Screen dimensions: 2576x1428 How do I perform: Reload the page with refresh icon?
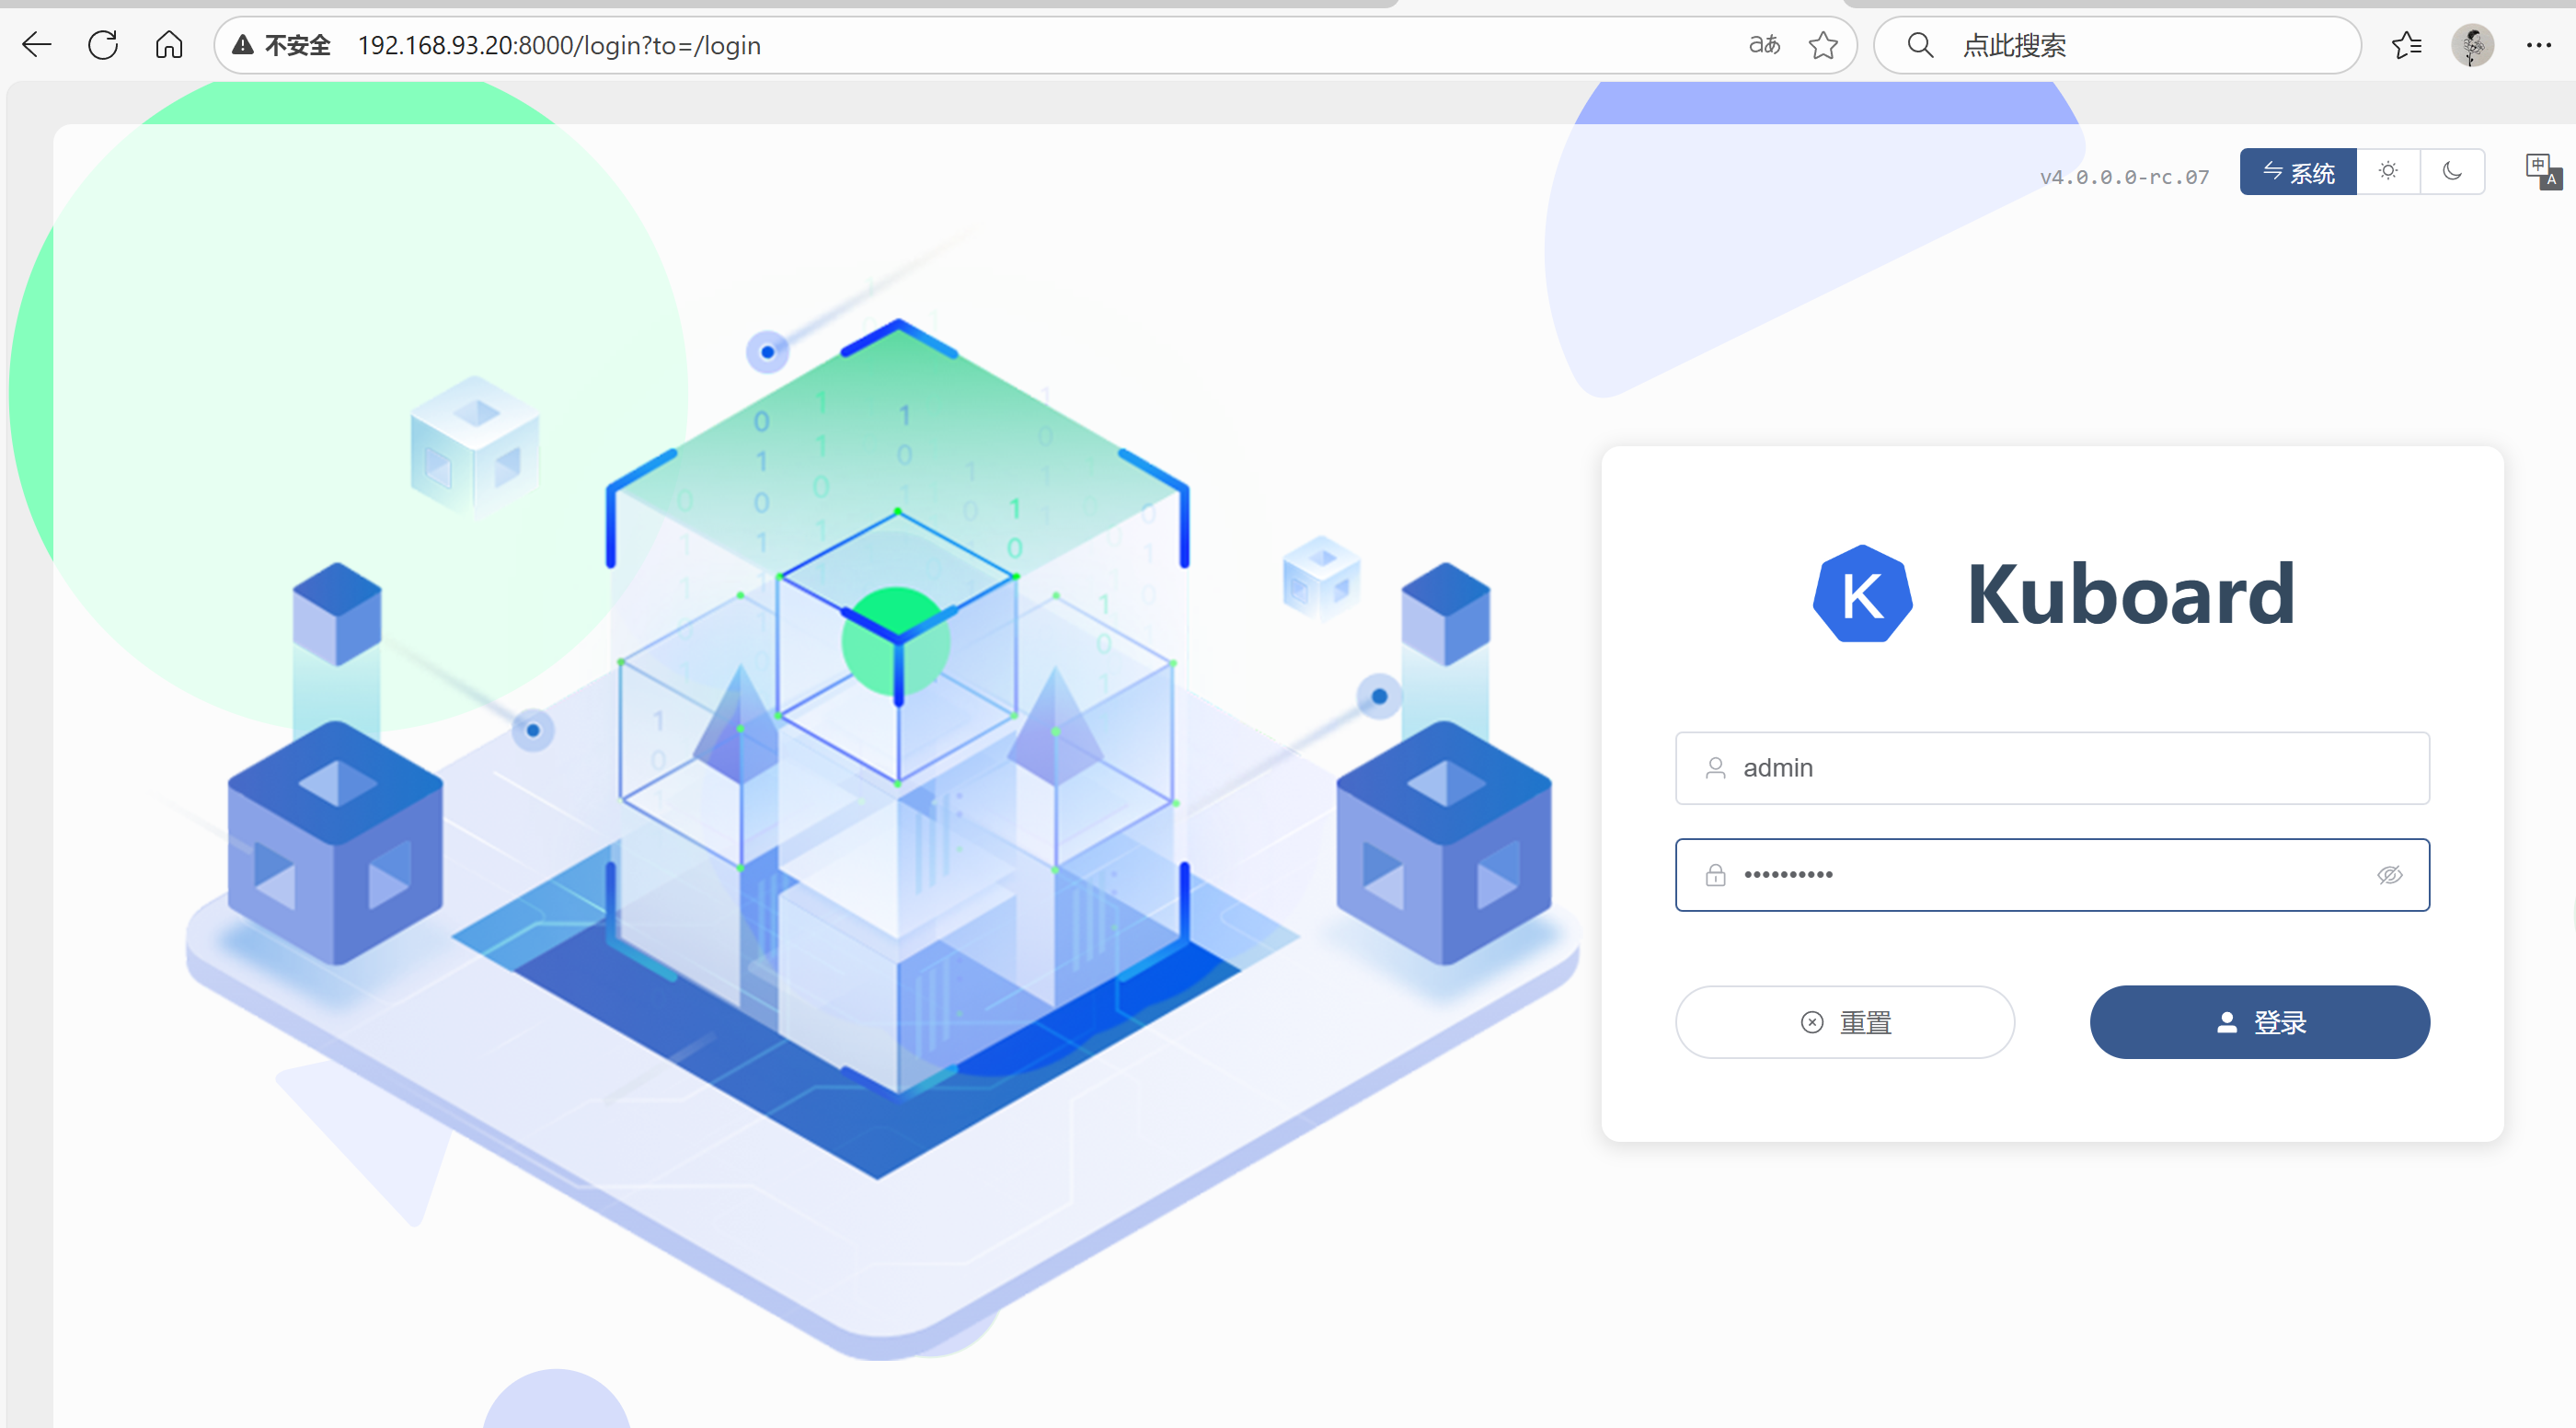point(103,45)
